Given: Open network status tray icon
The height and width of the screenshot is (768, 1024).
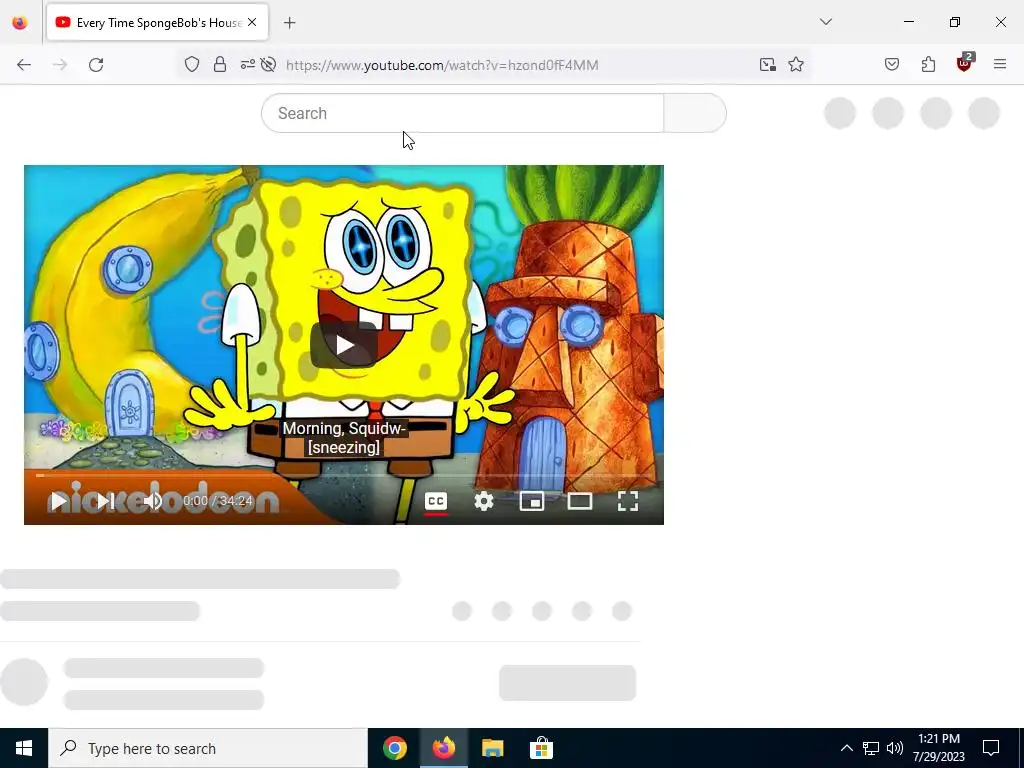Looking at the screenshot, I should click(871, 748).
